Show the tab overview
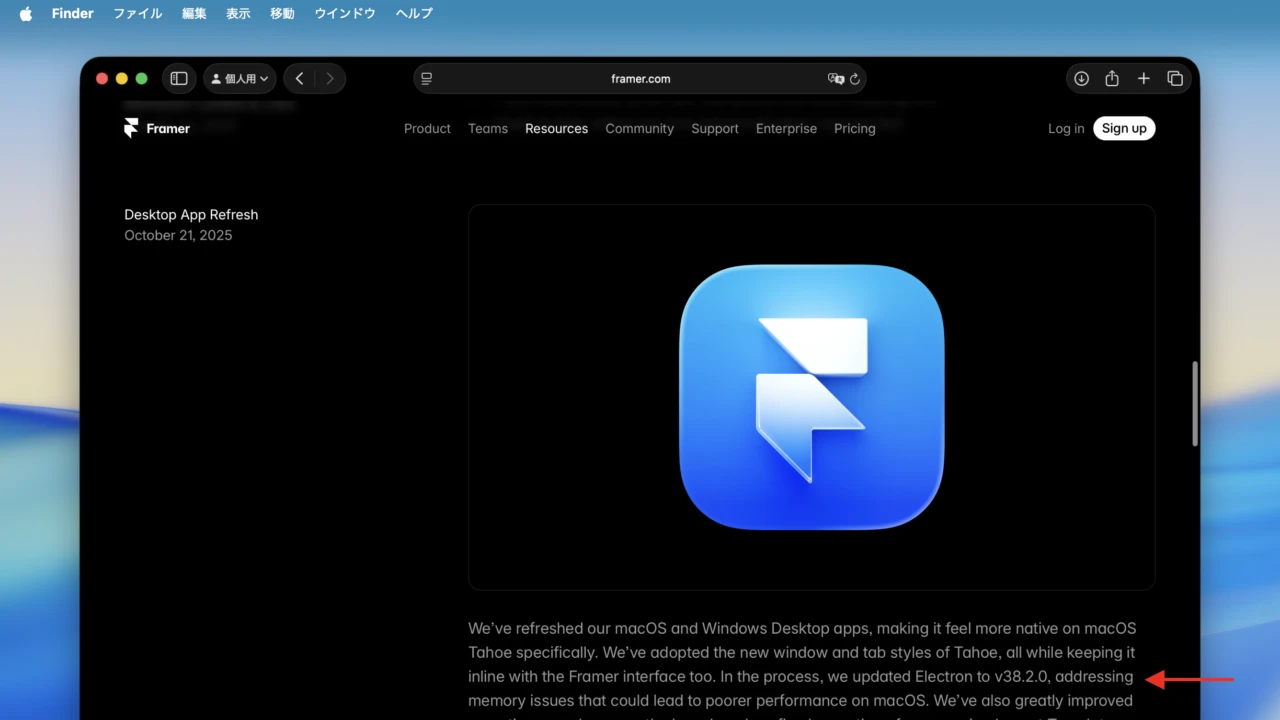 (x=1175, y=78)
